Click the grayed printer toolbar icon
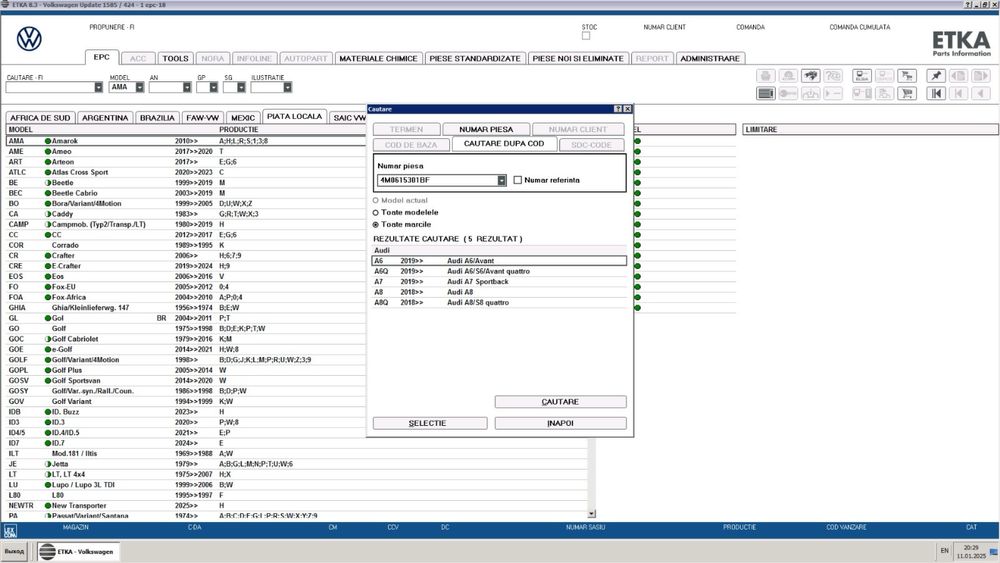Screen dimensions: 1000x563 click(766, 76)
